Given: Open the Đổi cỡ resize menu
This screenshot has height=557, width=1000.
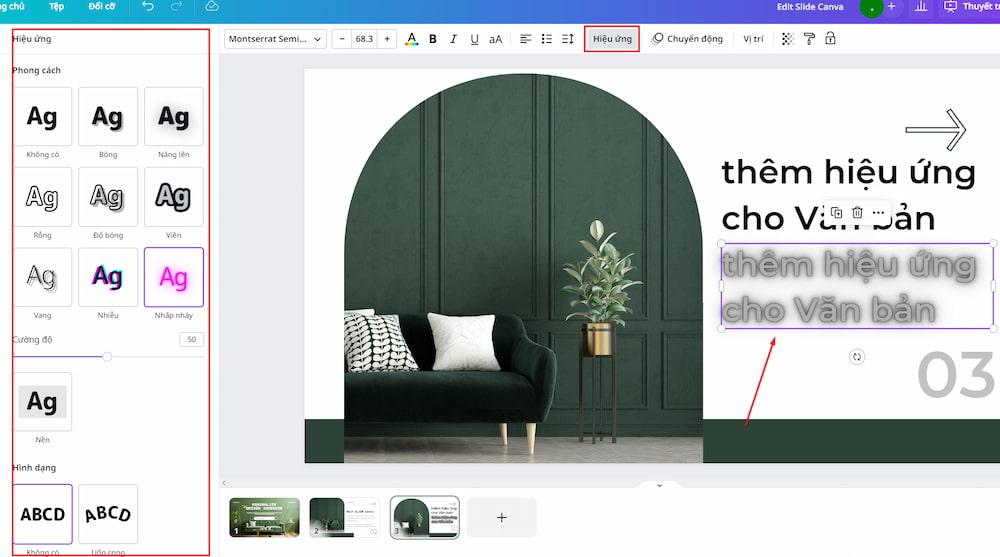Looking at the screenshot, I should 102,6.
